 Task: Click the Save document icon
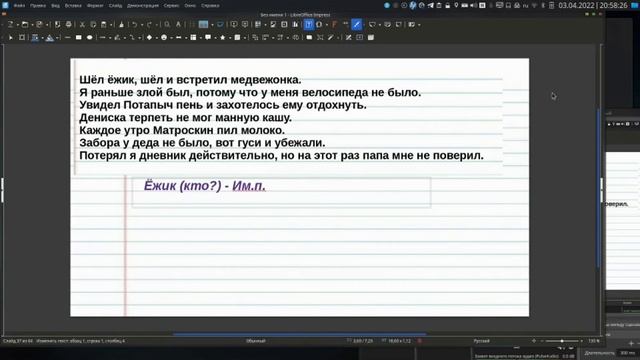[x=39, y=24]
